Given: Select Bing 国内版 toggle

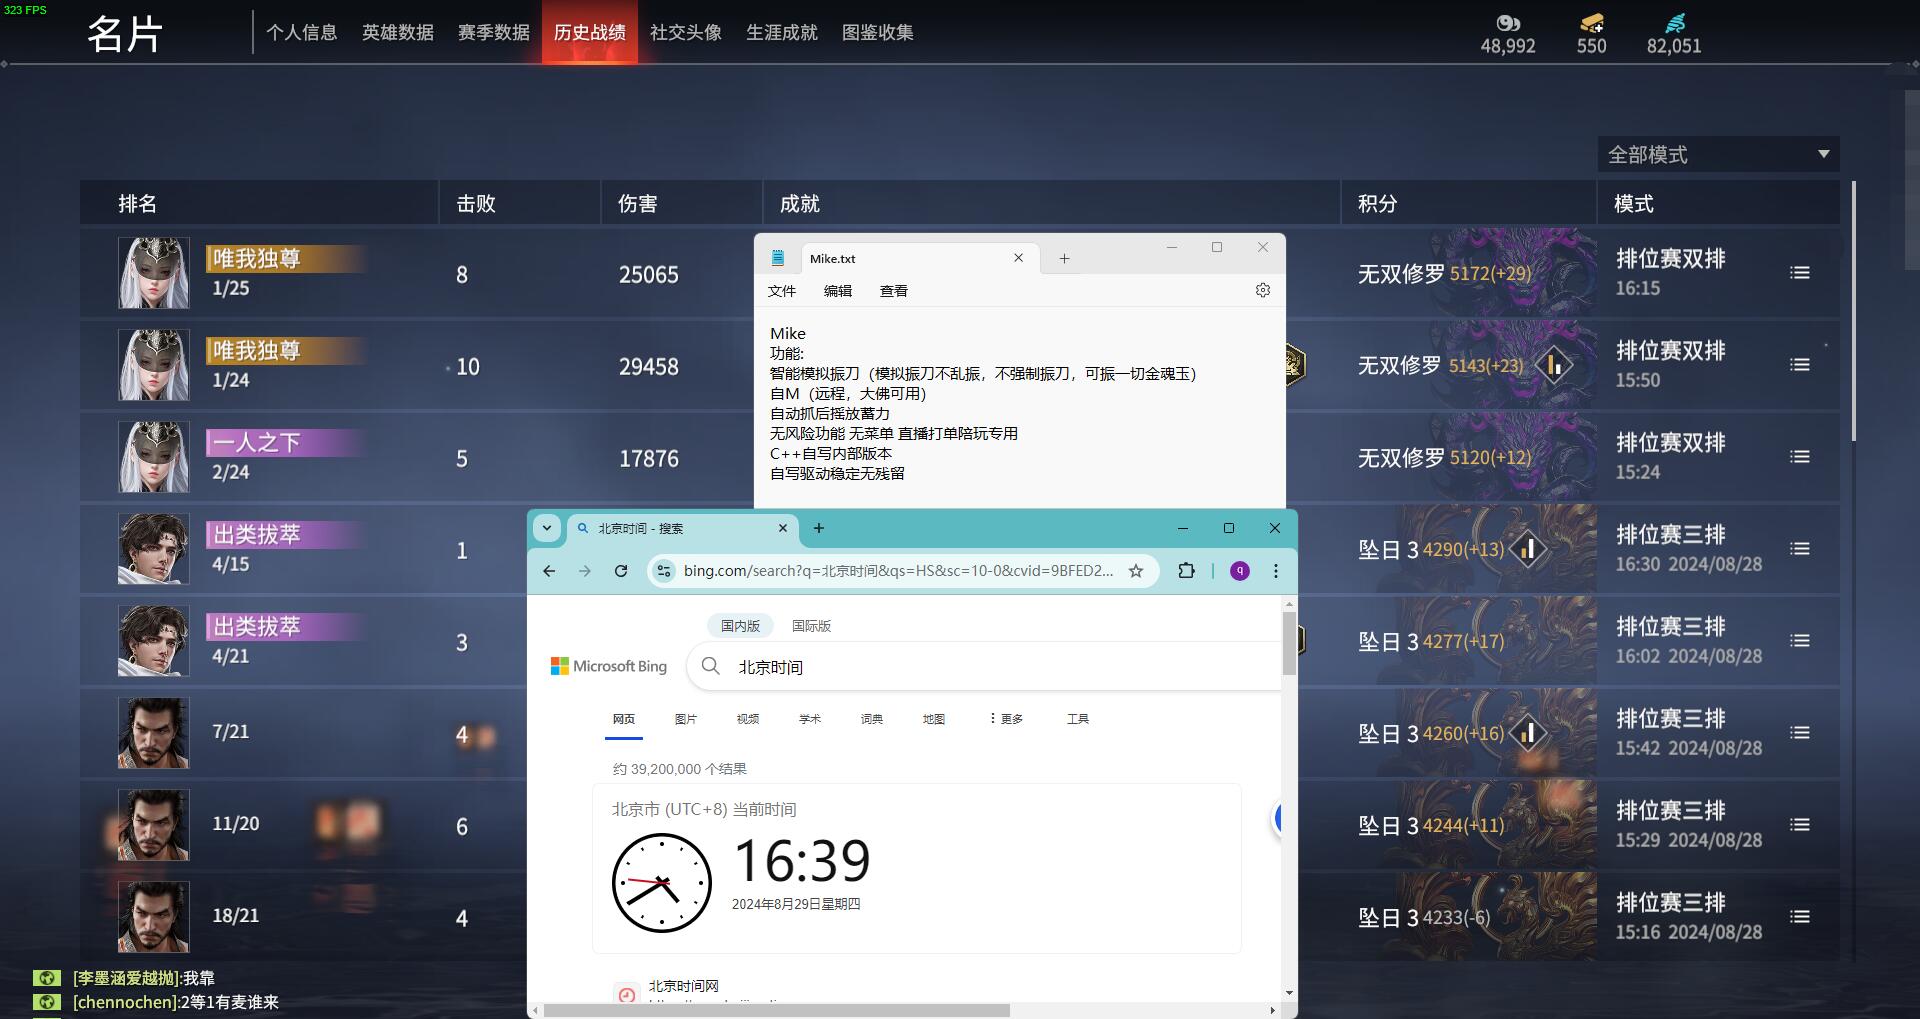Looking at the screenshot, I should click(x=740, y=626).
